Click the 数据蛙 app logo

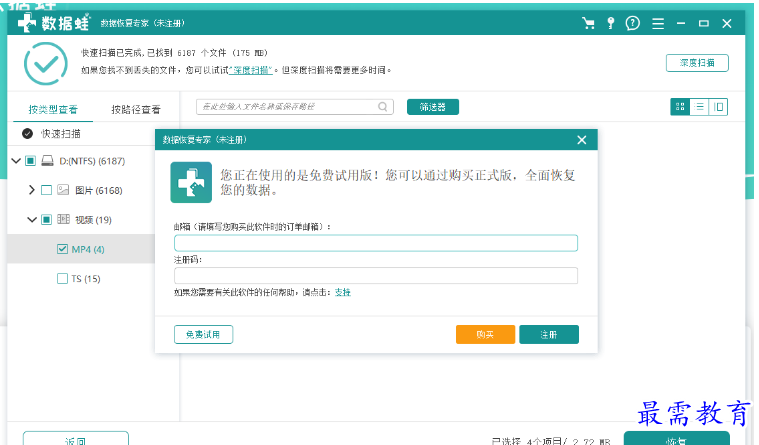(53, 23)
